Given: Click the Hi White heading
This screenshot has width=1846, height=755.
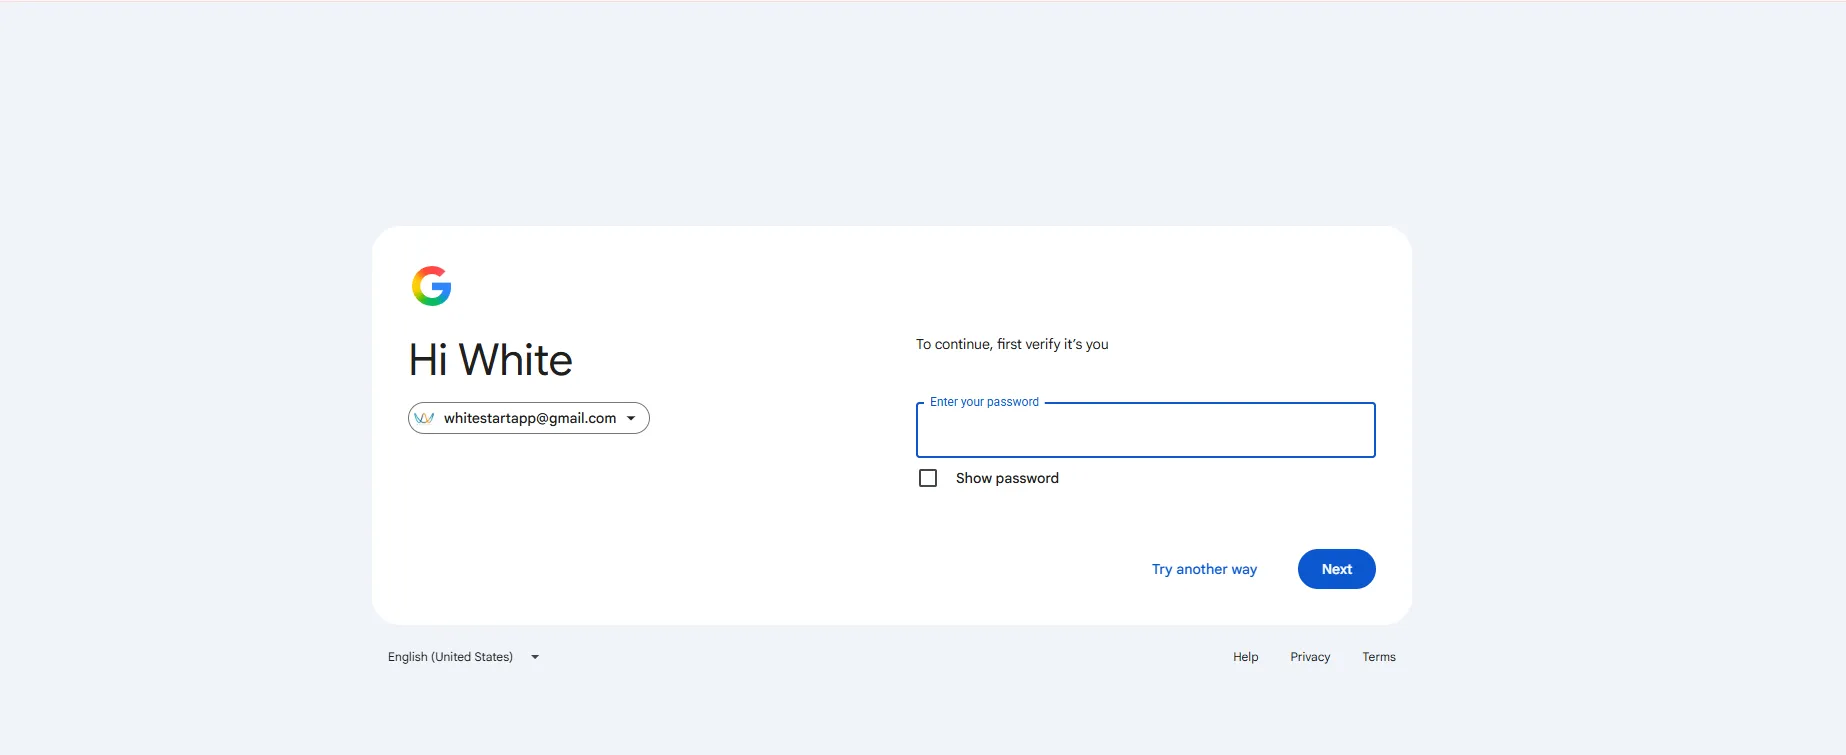Looking at the screenshot, I should tap(491, 360).
